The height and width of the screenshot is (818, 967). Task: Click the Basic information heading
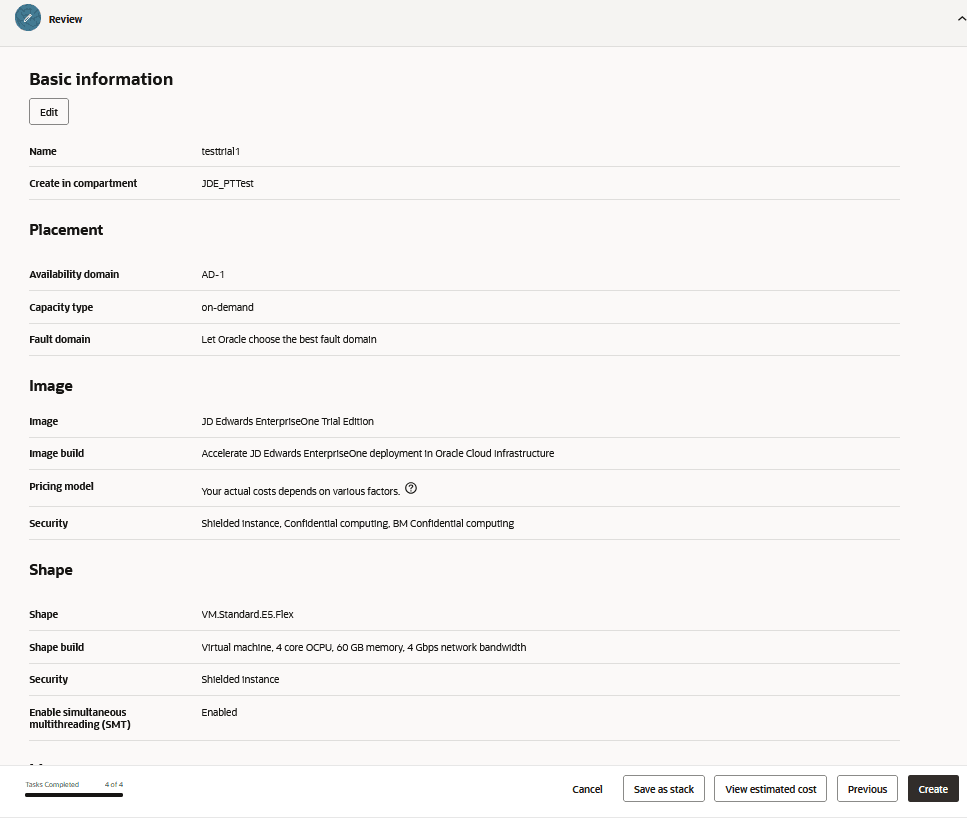101,79
